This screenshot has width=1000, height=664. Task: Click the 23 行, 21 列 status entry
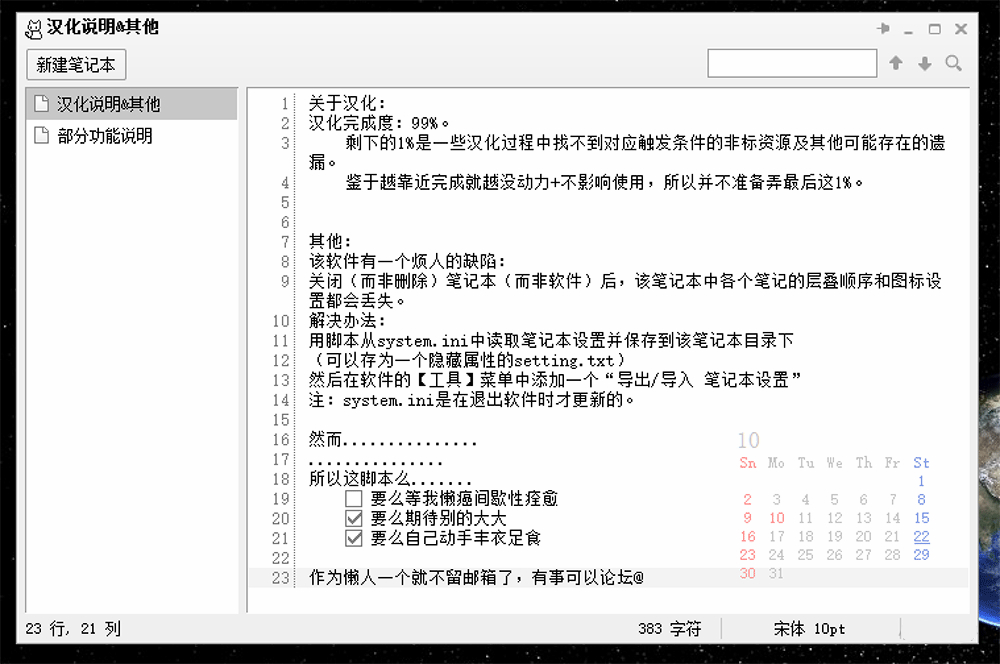pyautogui.click(x=73, y=629)
